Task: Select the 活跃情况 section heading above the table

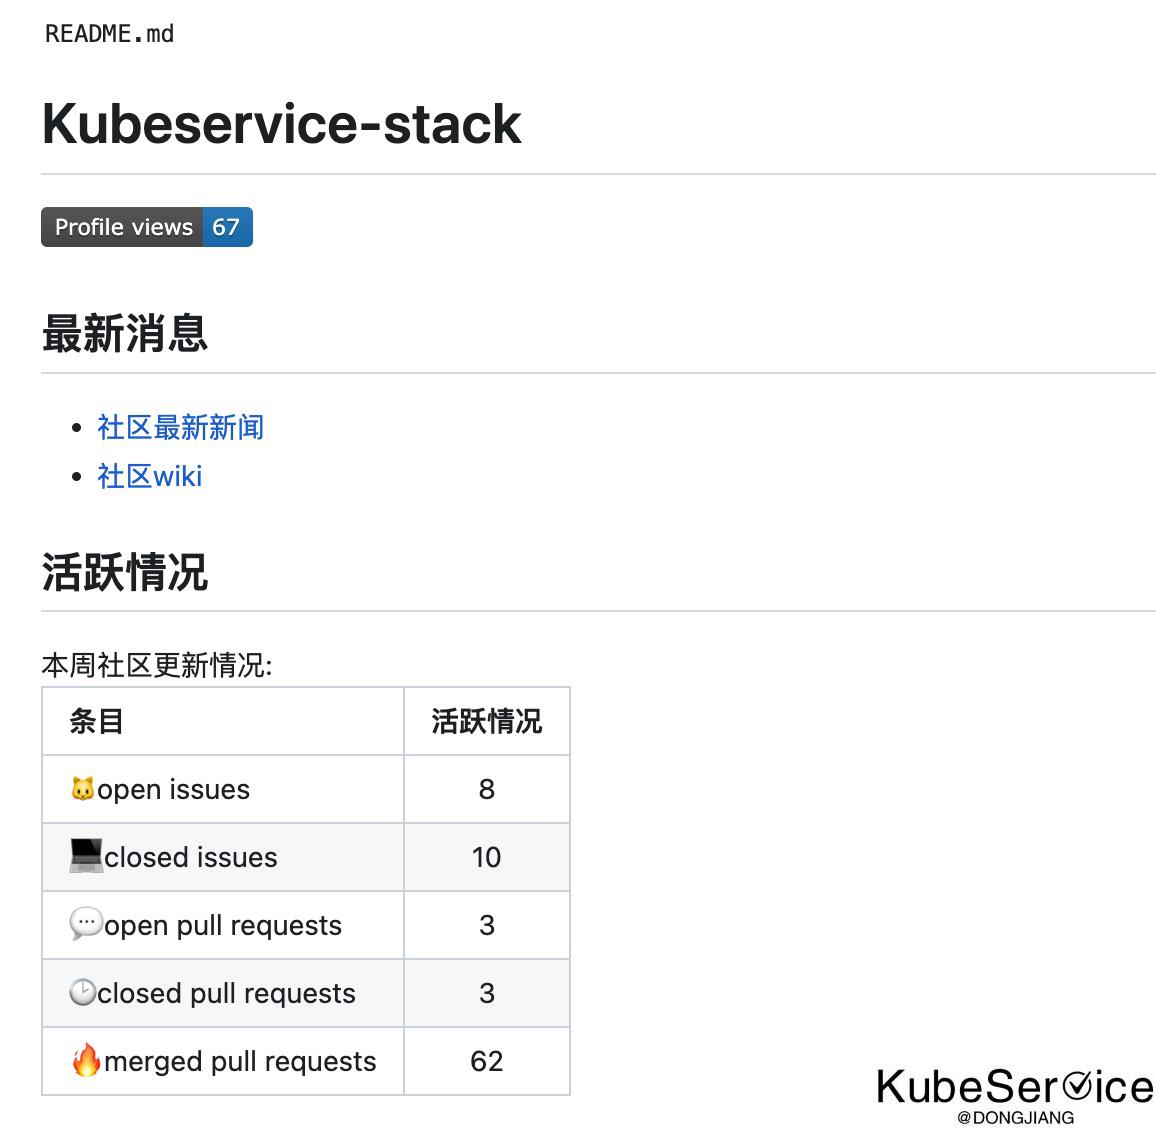Action: (125, 572)
